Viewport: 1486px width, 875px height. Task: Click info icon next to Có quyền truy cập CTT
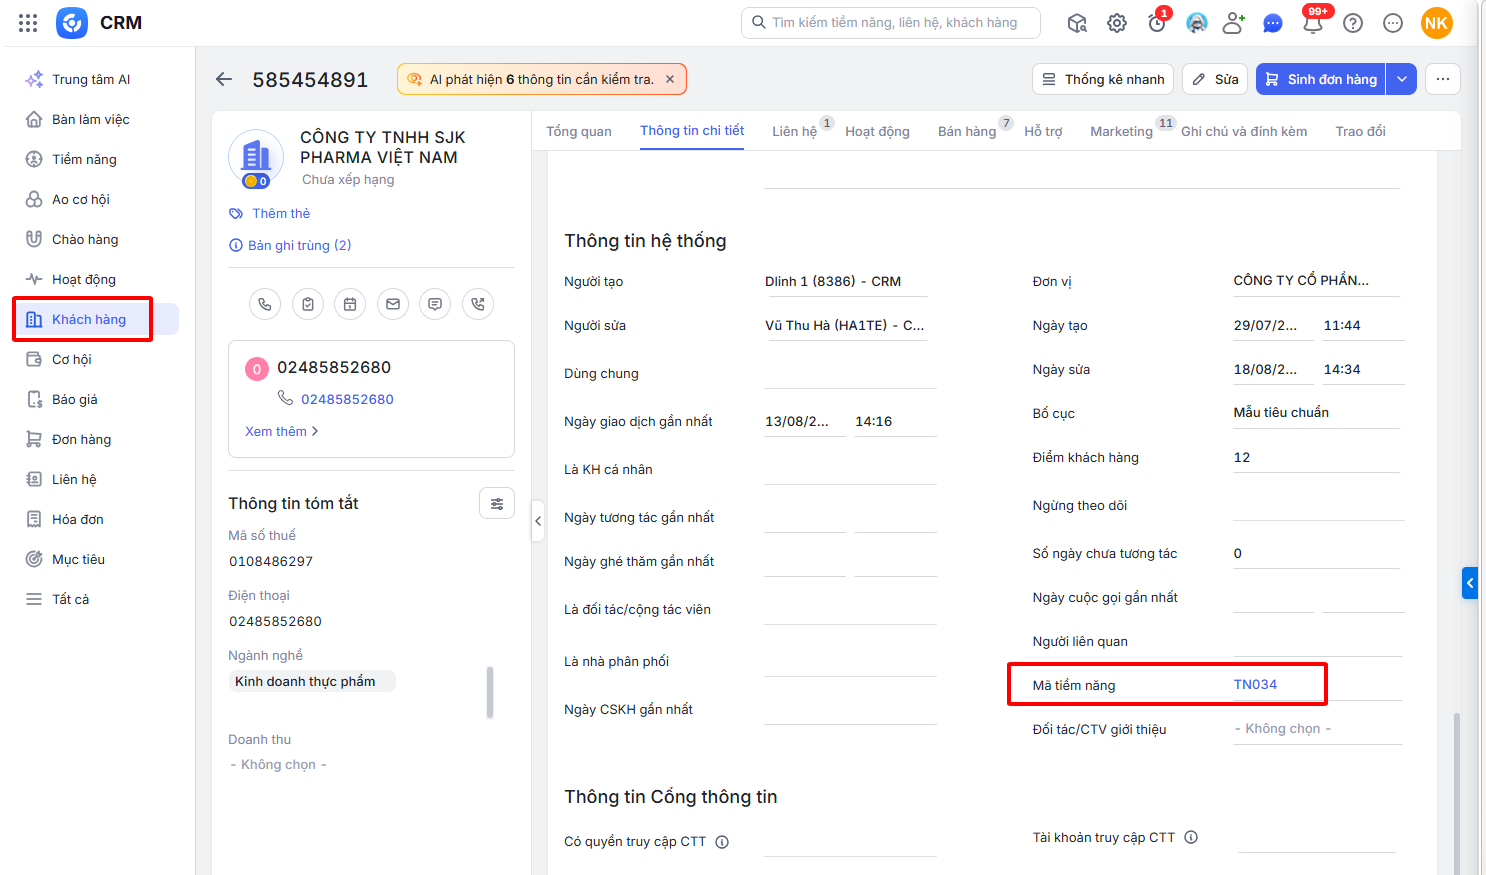[x=722, y=842]
